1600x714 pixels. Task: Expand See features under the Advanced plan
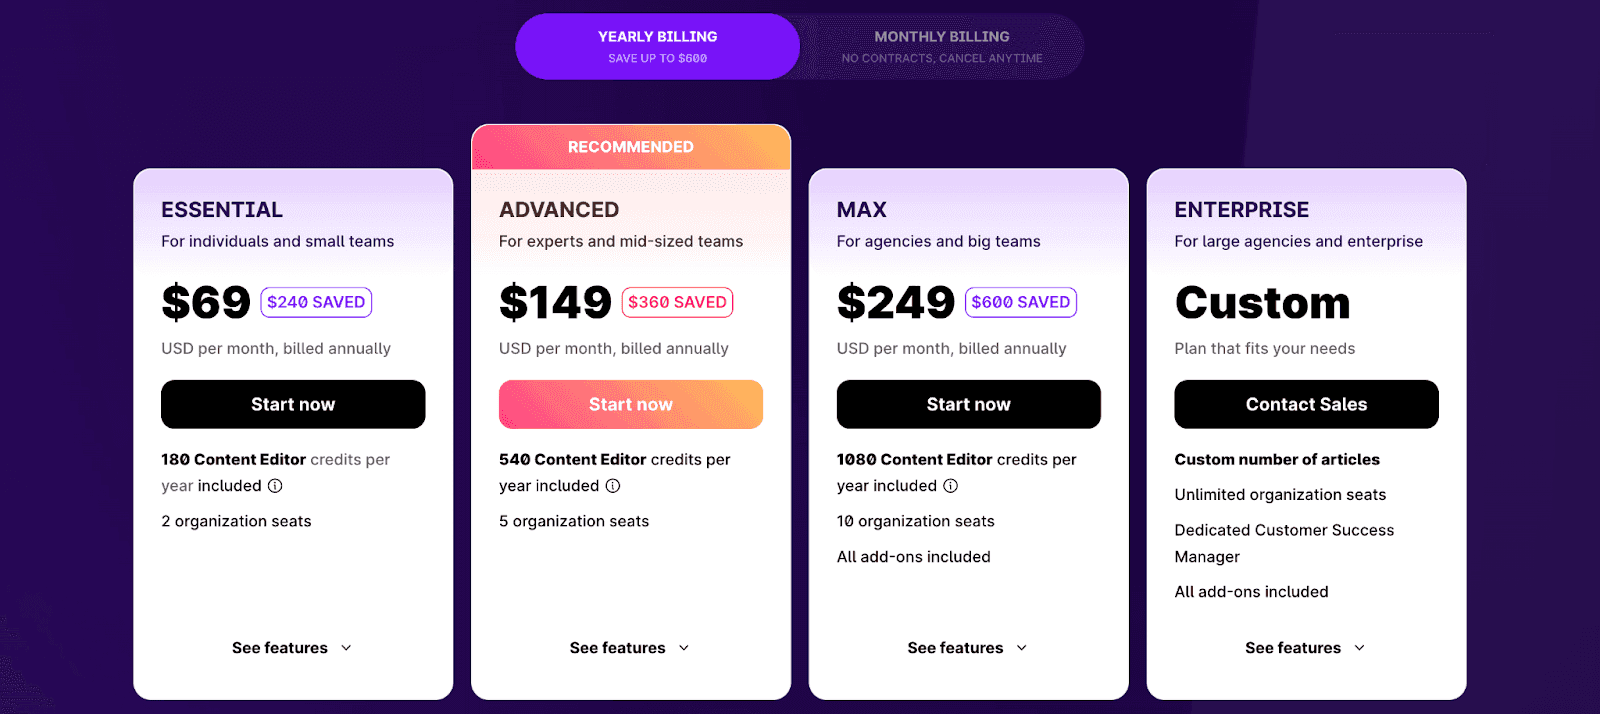[629, 647]
